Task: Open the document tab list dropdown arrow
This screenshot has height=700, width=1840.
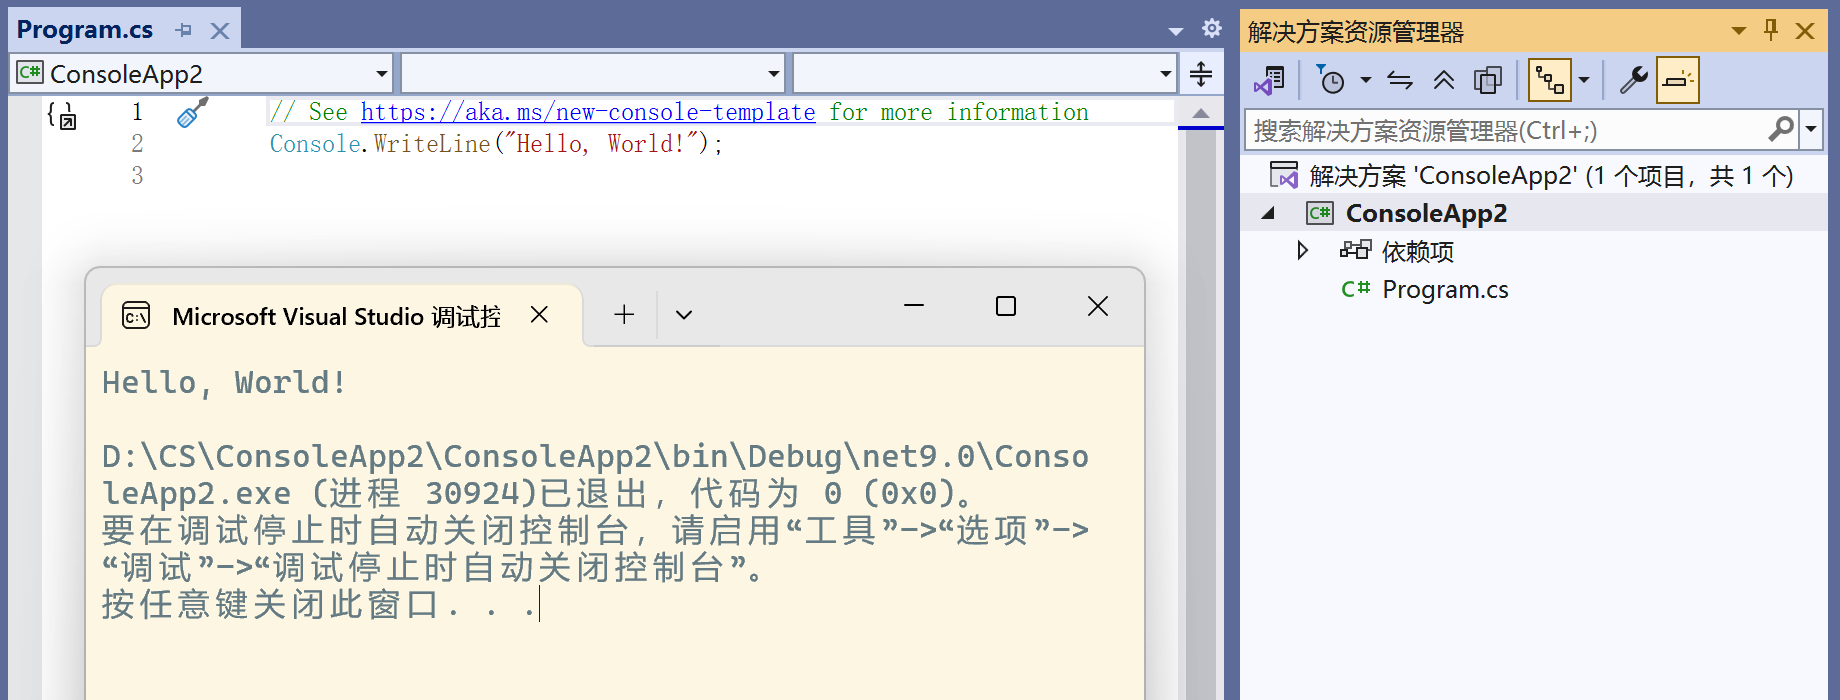Action: tap(1176, 31)
